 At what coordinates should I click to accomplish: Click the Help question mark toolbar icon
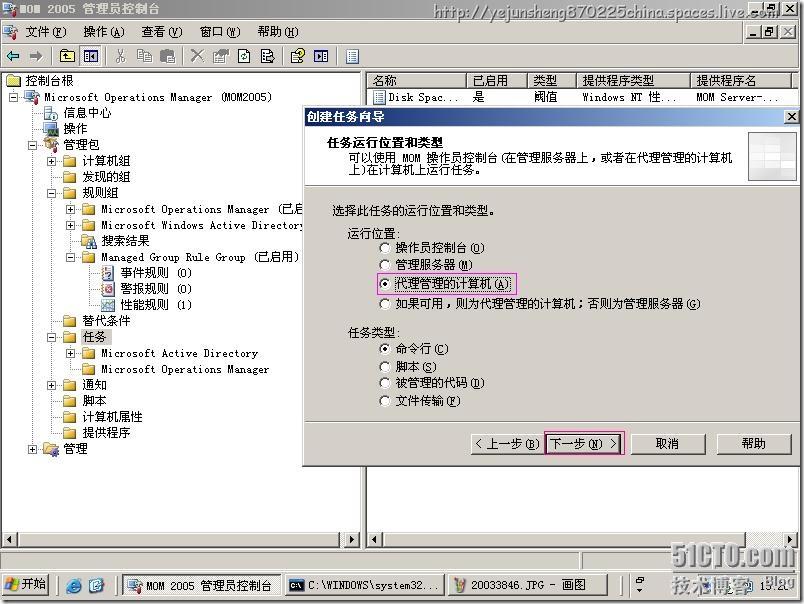click(297, 56)
